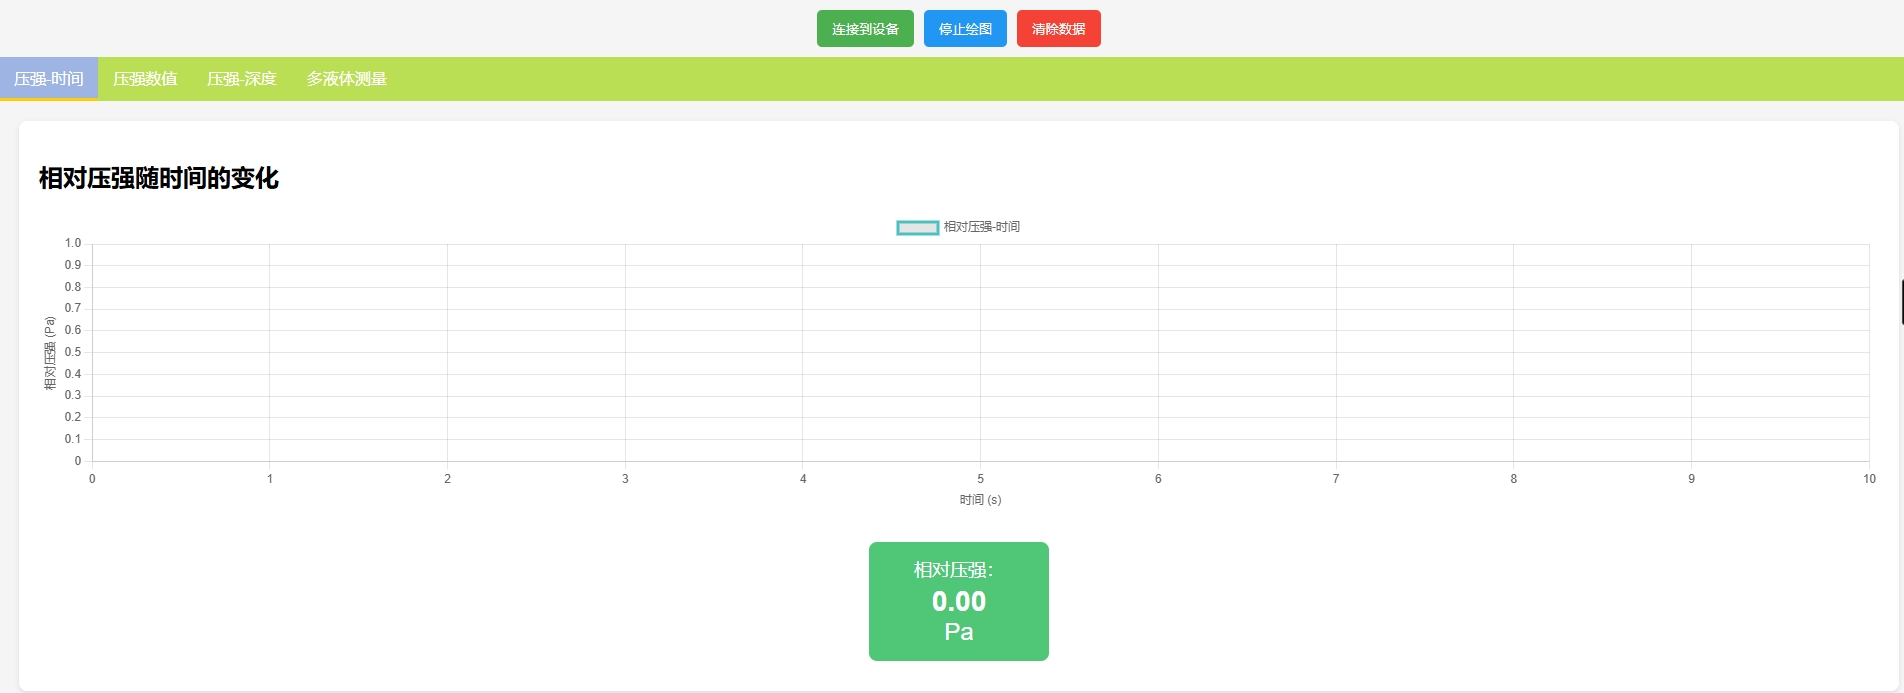Select the 0.00 pressure reading value
Screen dimensions: 1904x693
(958, 601)
